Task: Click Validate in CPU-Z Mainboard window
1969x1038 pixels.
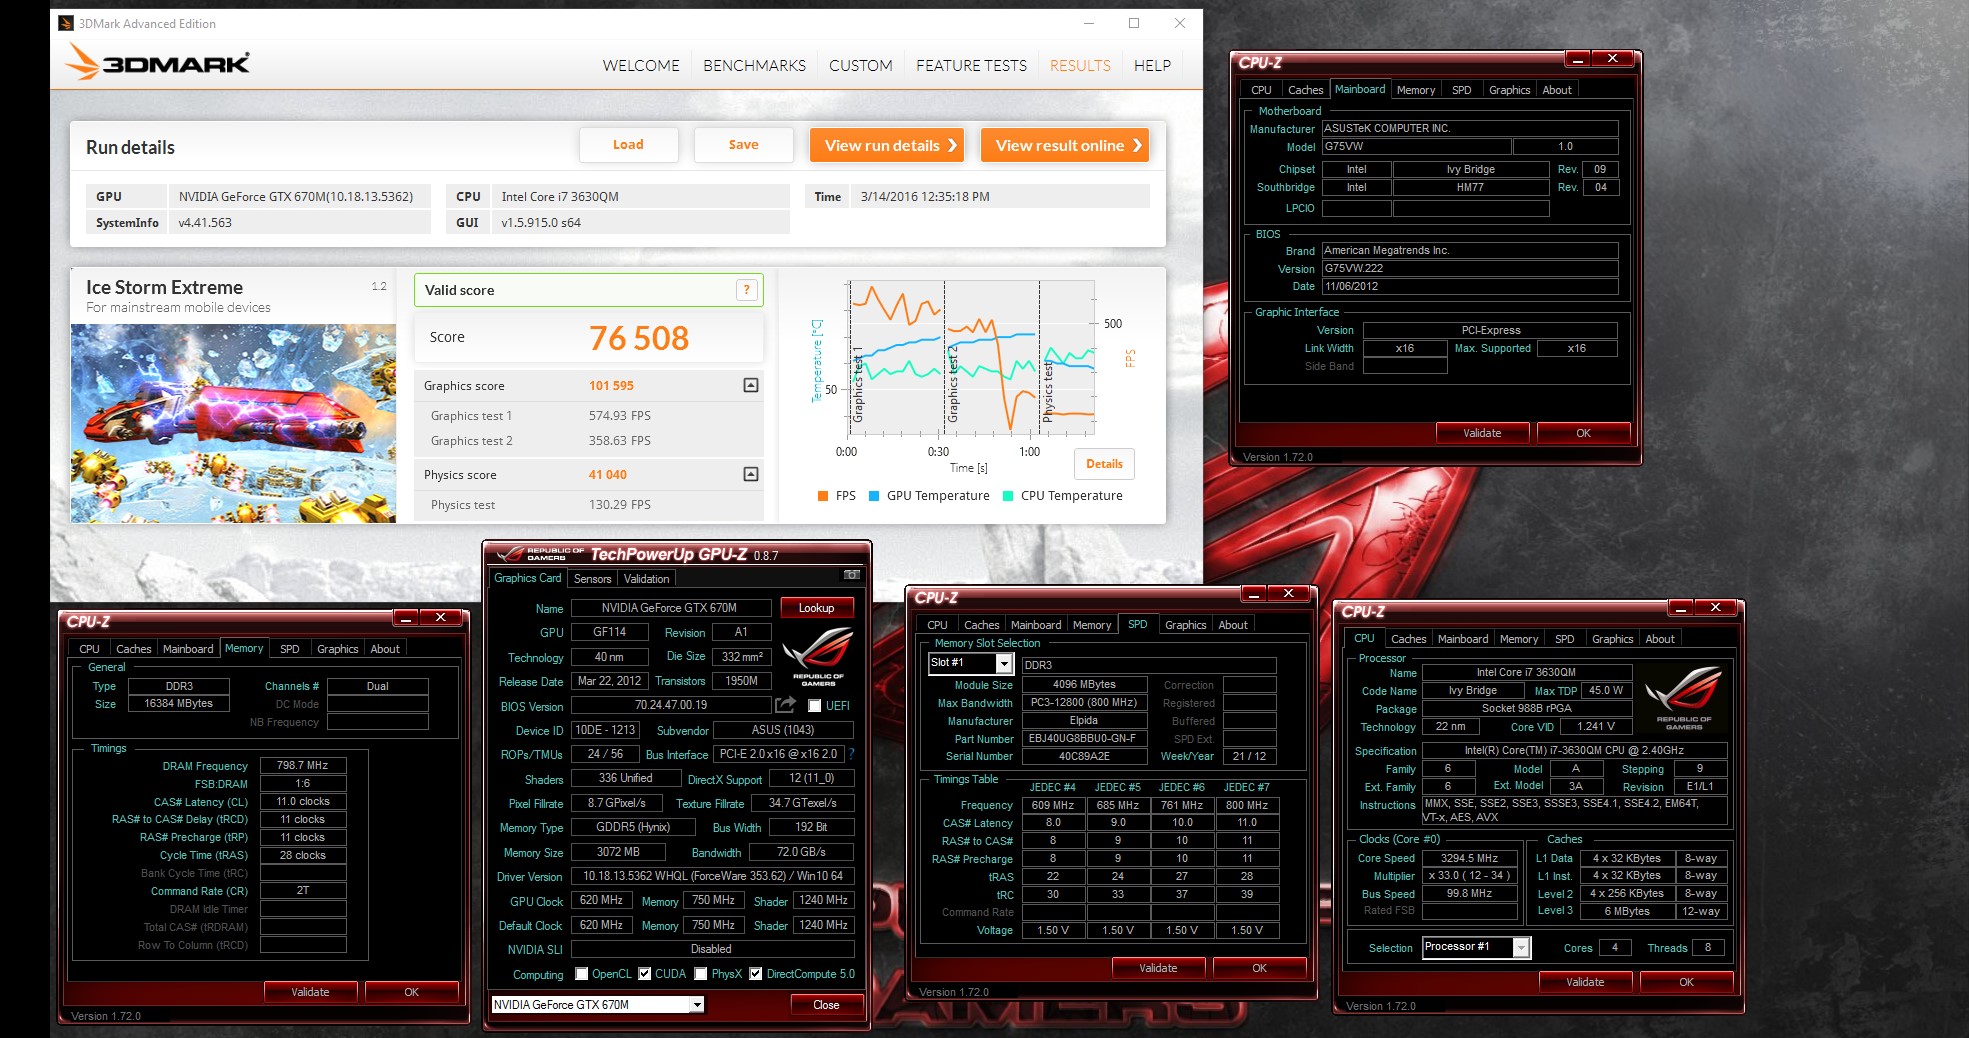Action: pyautogui.click(x=1482, y=433)
